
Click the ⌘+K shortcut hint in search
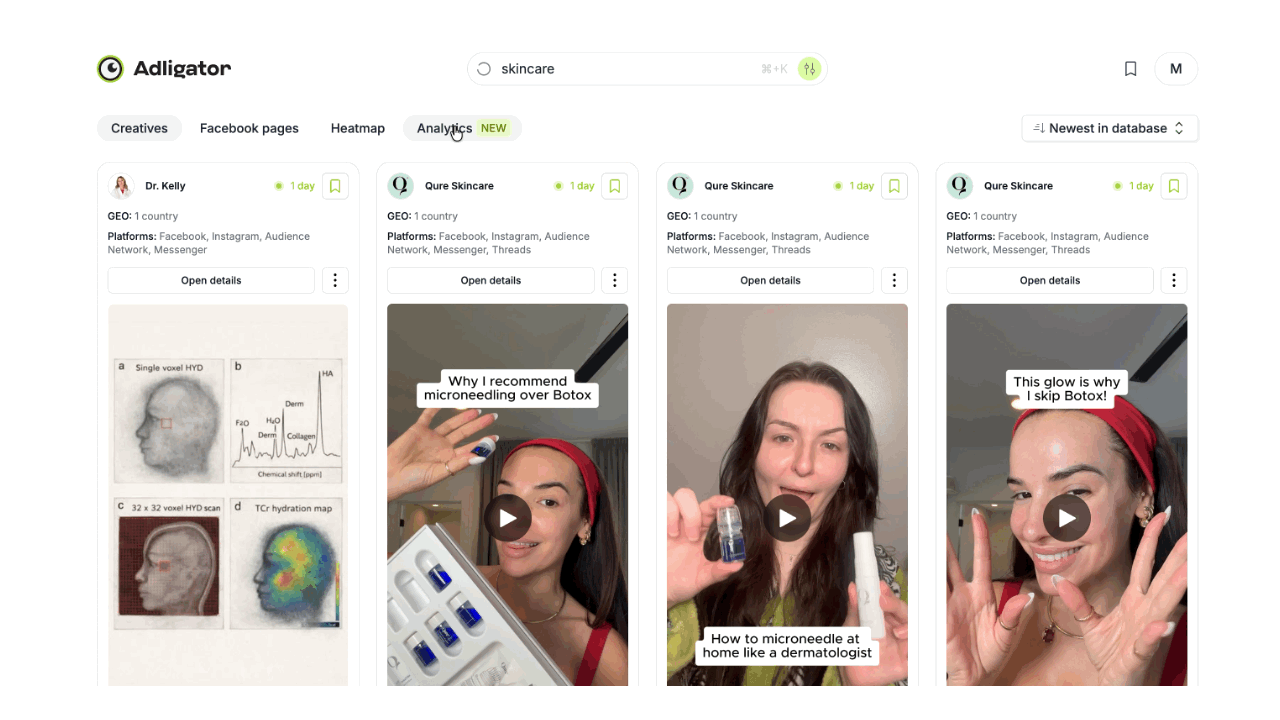(x=774, y=69)
